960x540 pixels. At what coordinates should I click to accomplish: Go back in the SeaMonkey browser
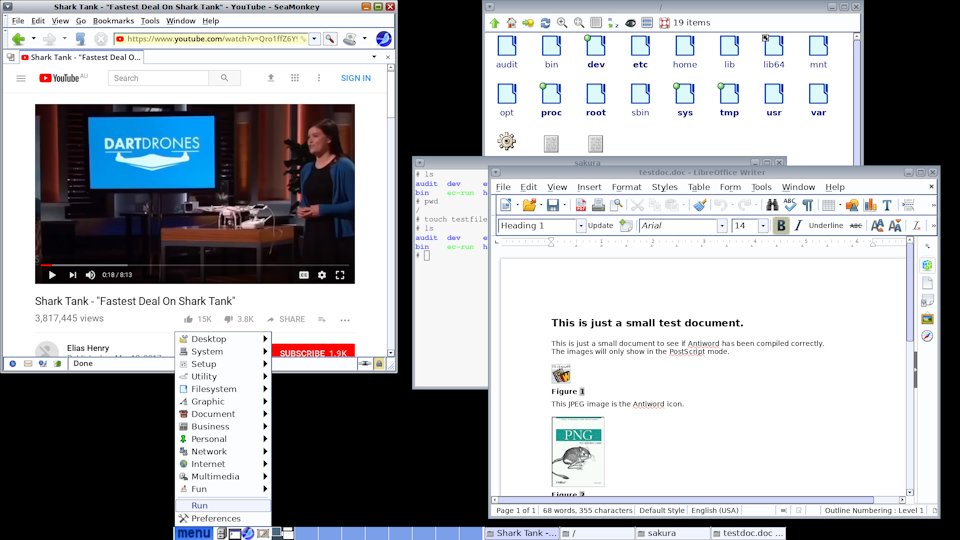(x=18, y=39)
